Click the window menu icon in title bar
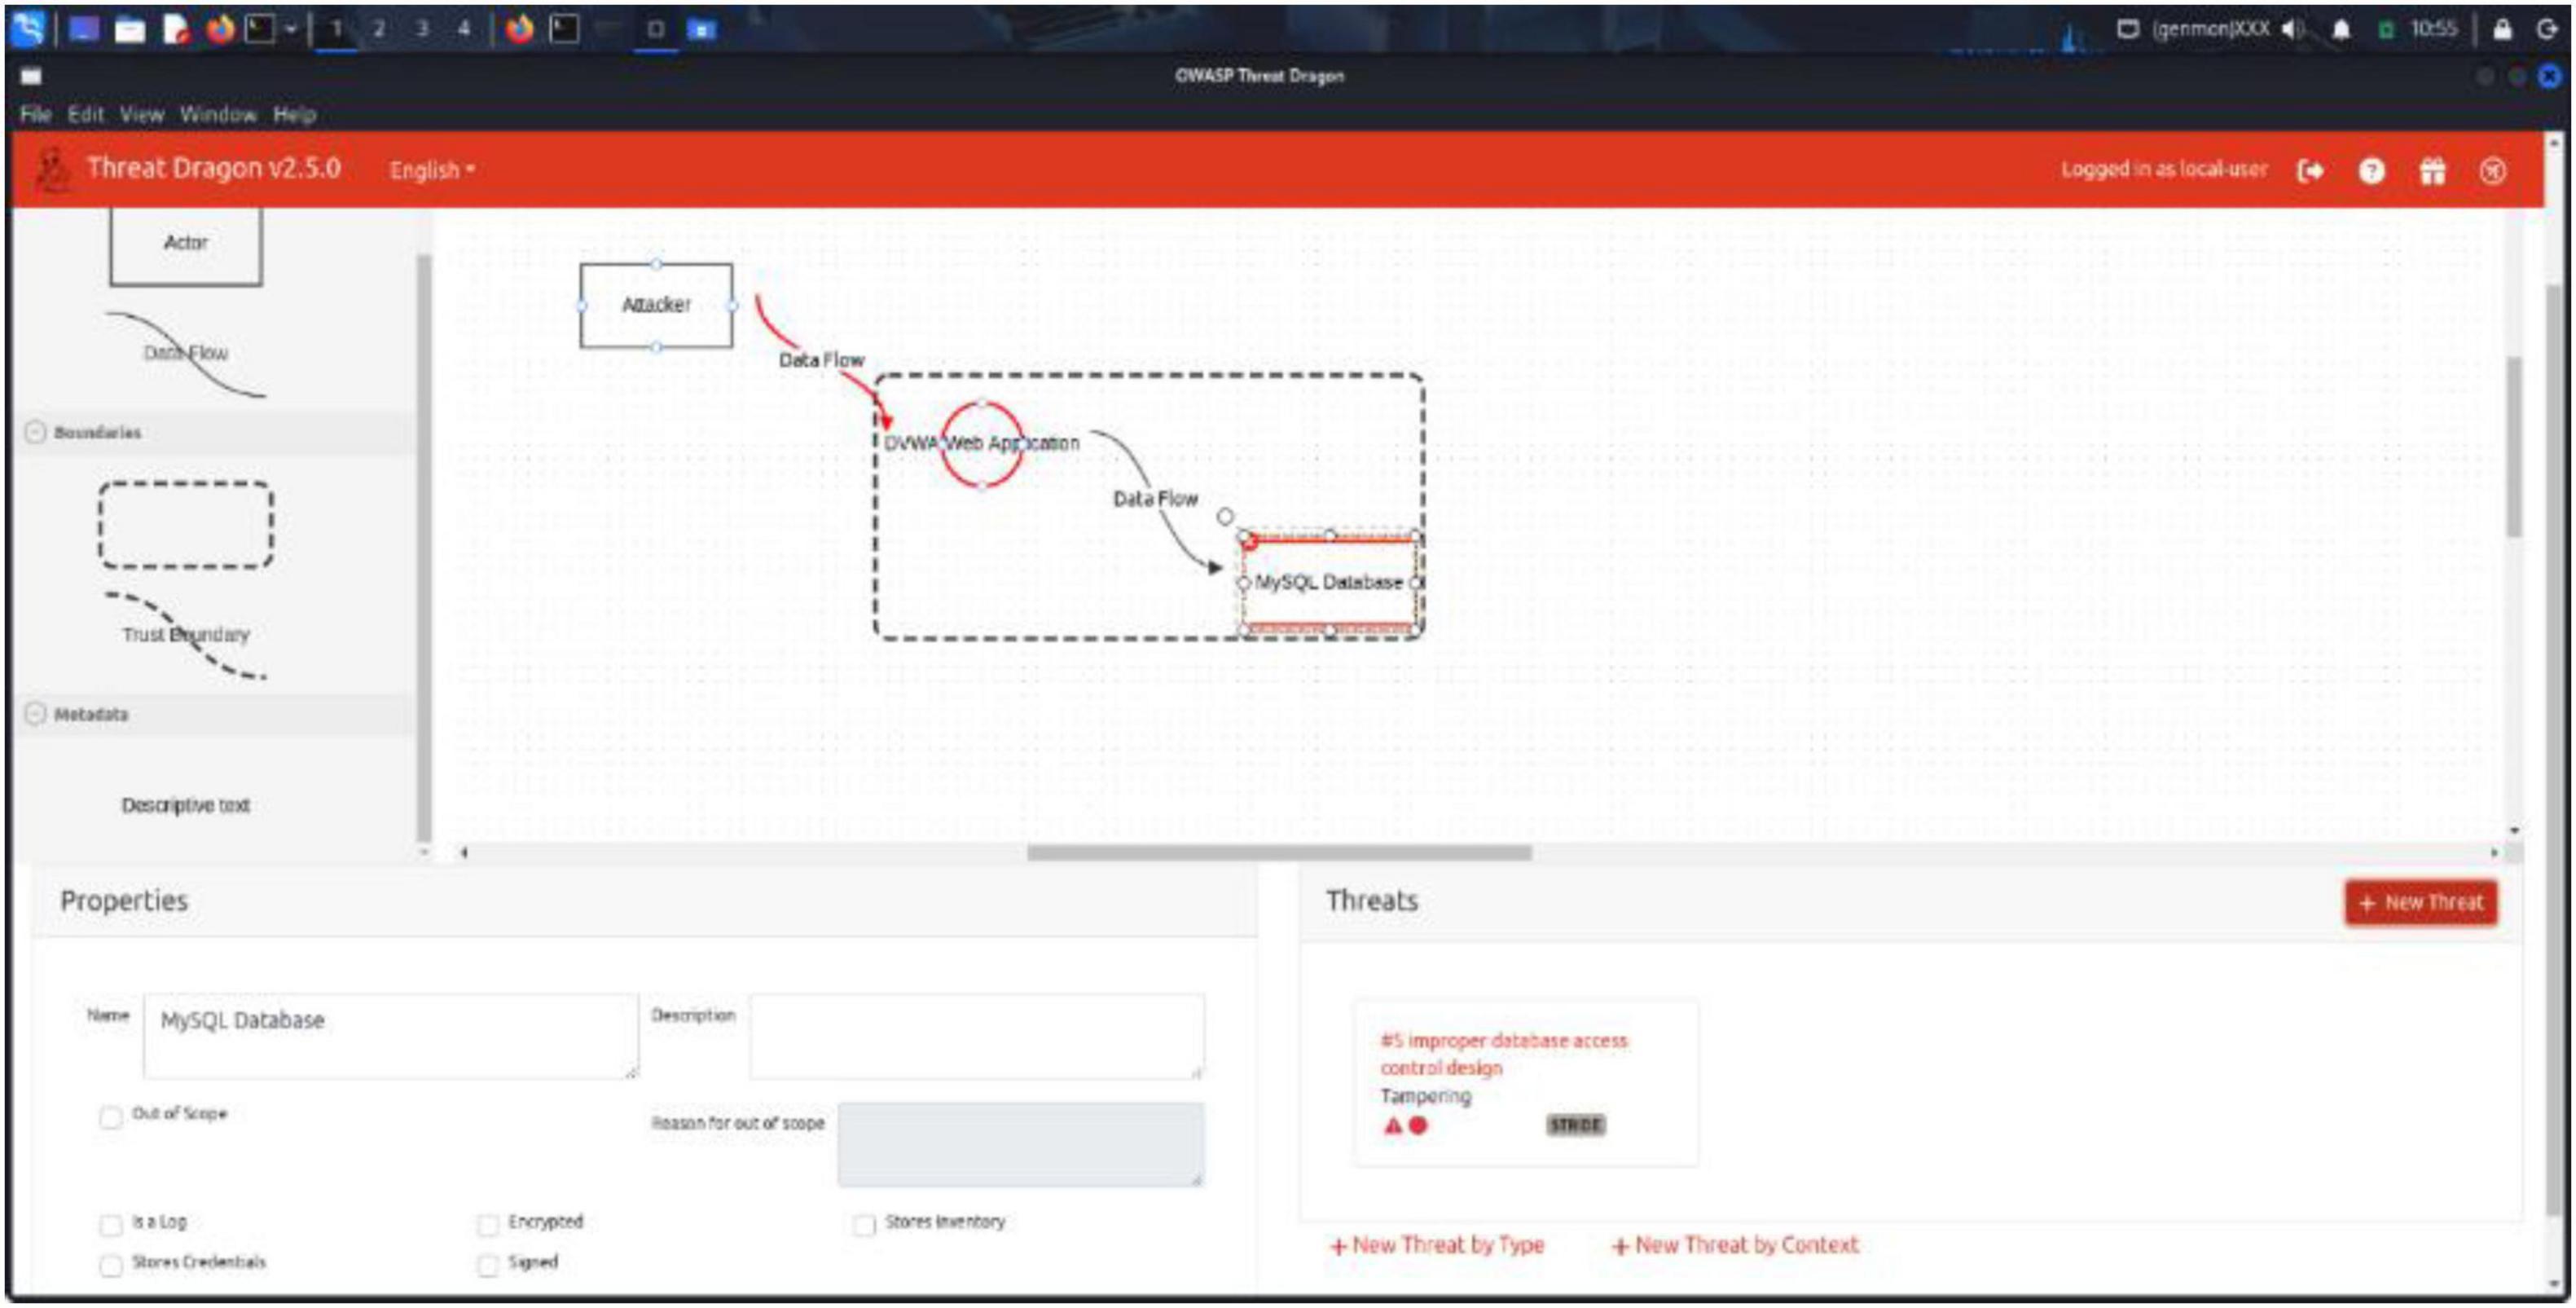Viewport: 2576px width, 1308px height. click(x=31, y=76)
